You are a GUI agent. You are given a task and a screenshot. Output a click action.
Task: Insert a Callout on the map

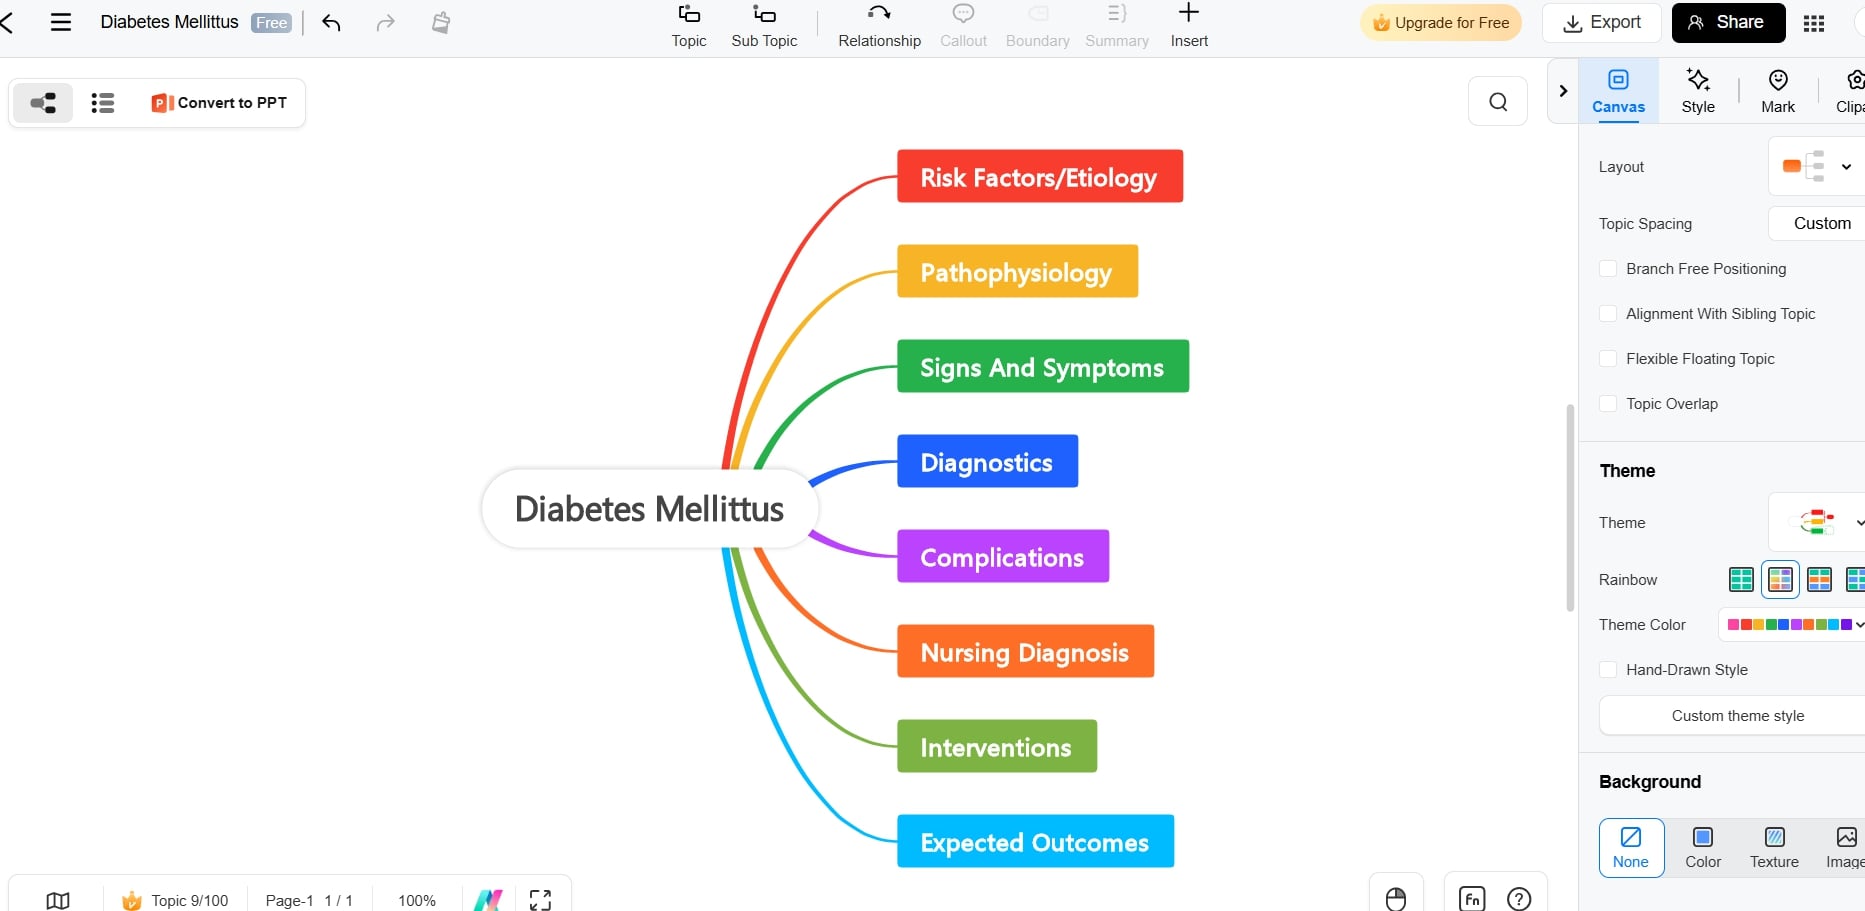962,25
